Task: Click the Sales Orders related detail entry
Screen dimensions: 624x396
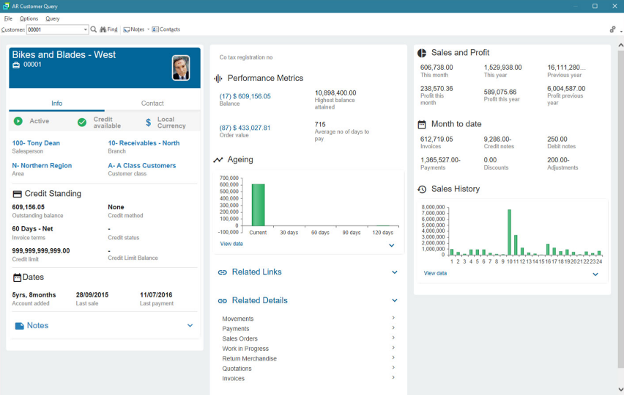Action: [240, 339]
